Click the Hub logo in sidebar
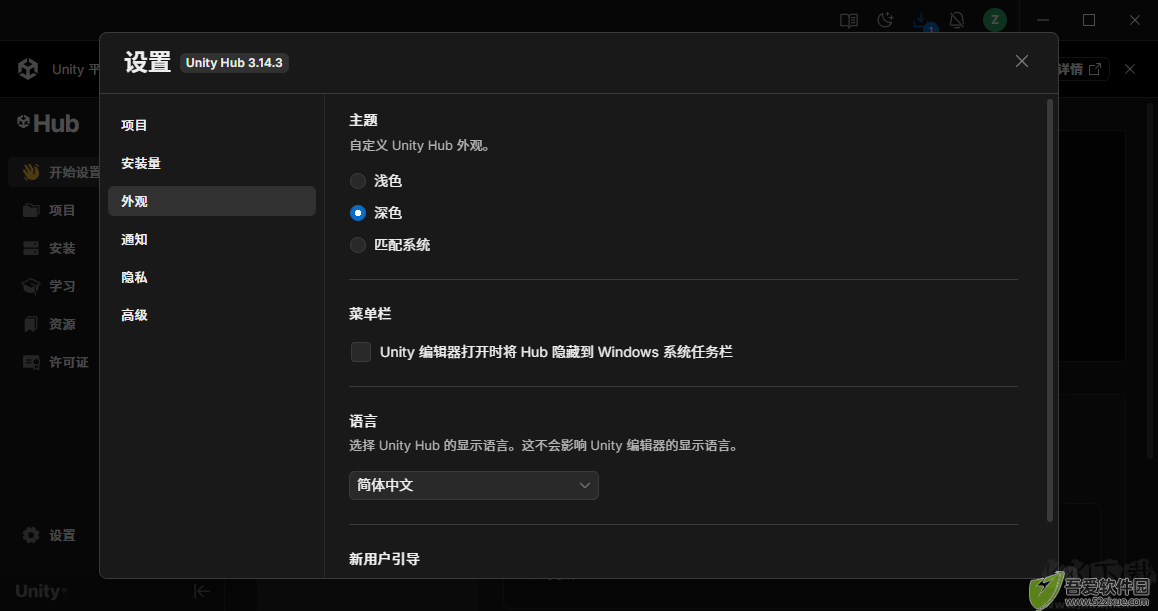This screenshot has width=1158, height=611. click(x=48, y=123)
